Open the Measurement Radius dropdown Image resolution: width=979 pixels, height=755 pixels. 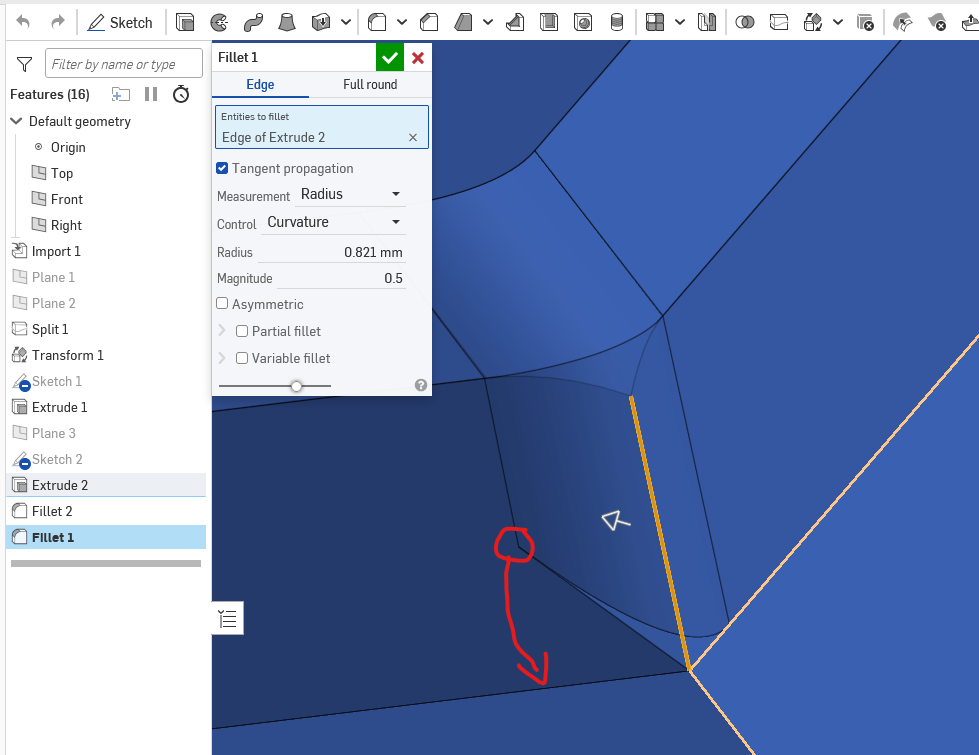point(351,194)
